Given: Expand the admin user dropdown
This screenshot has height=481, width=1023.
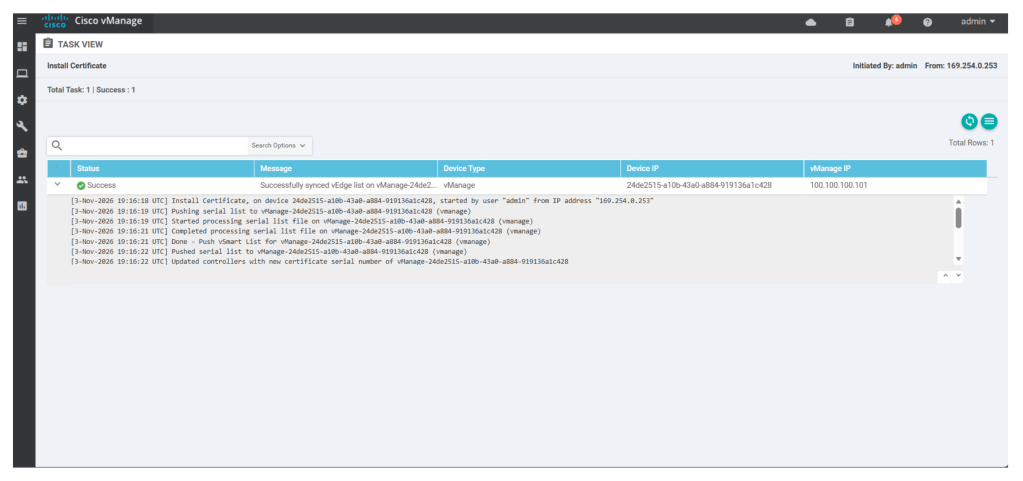Looking at the screenshot, I should coord(977,21).
